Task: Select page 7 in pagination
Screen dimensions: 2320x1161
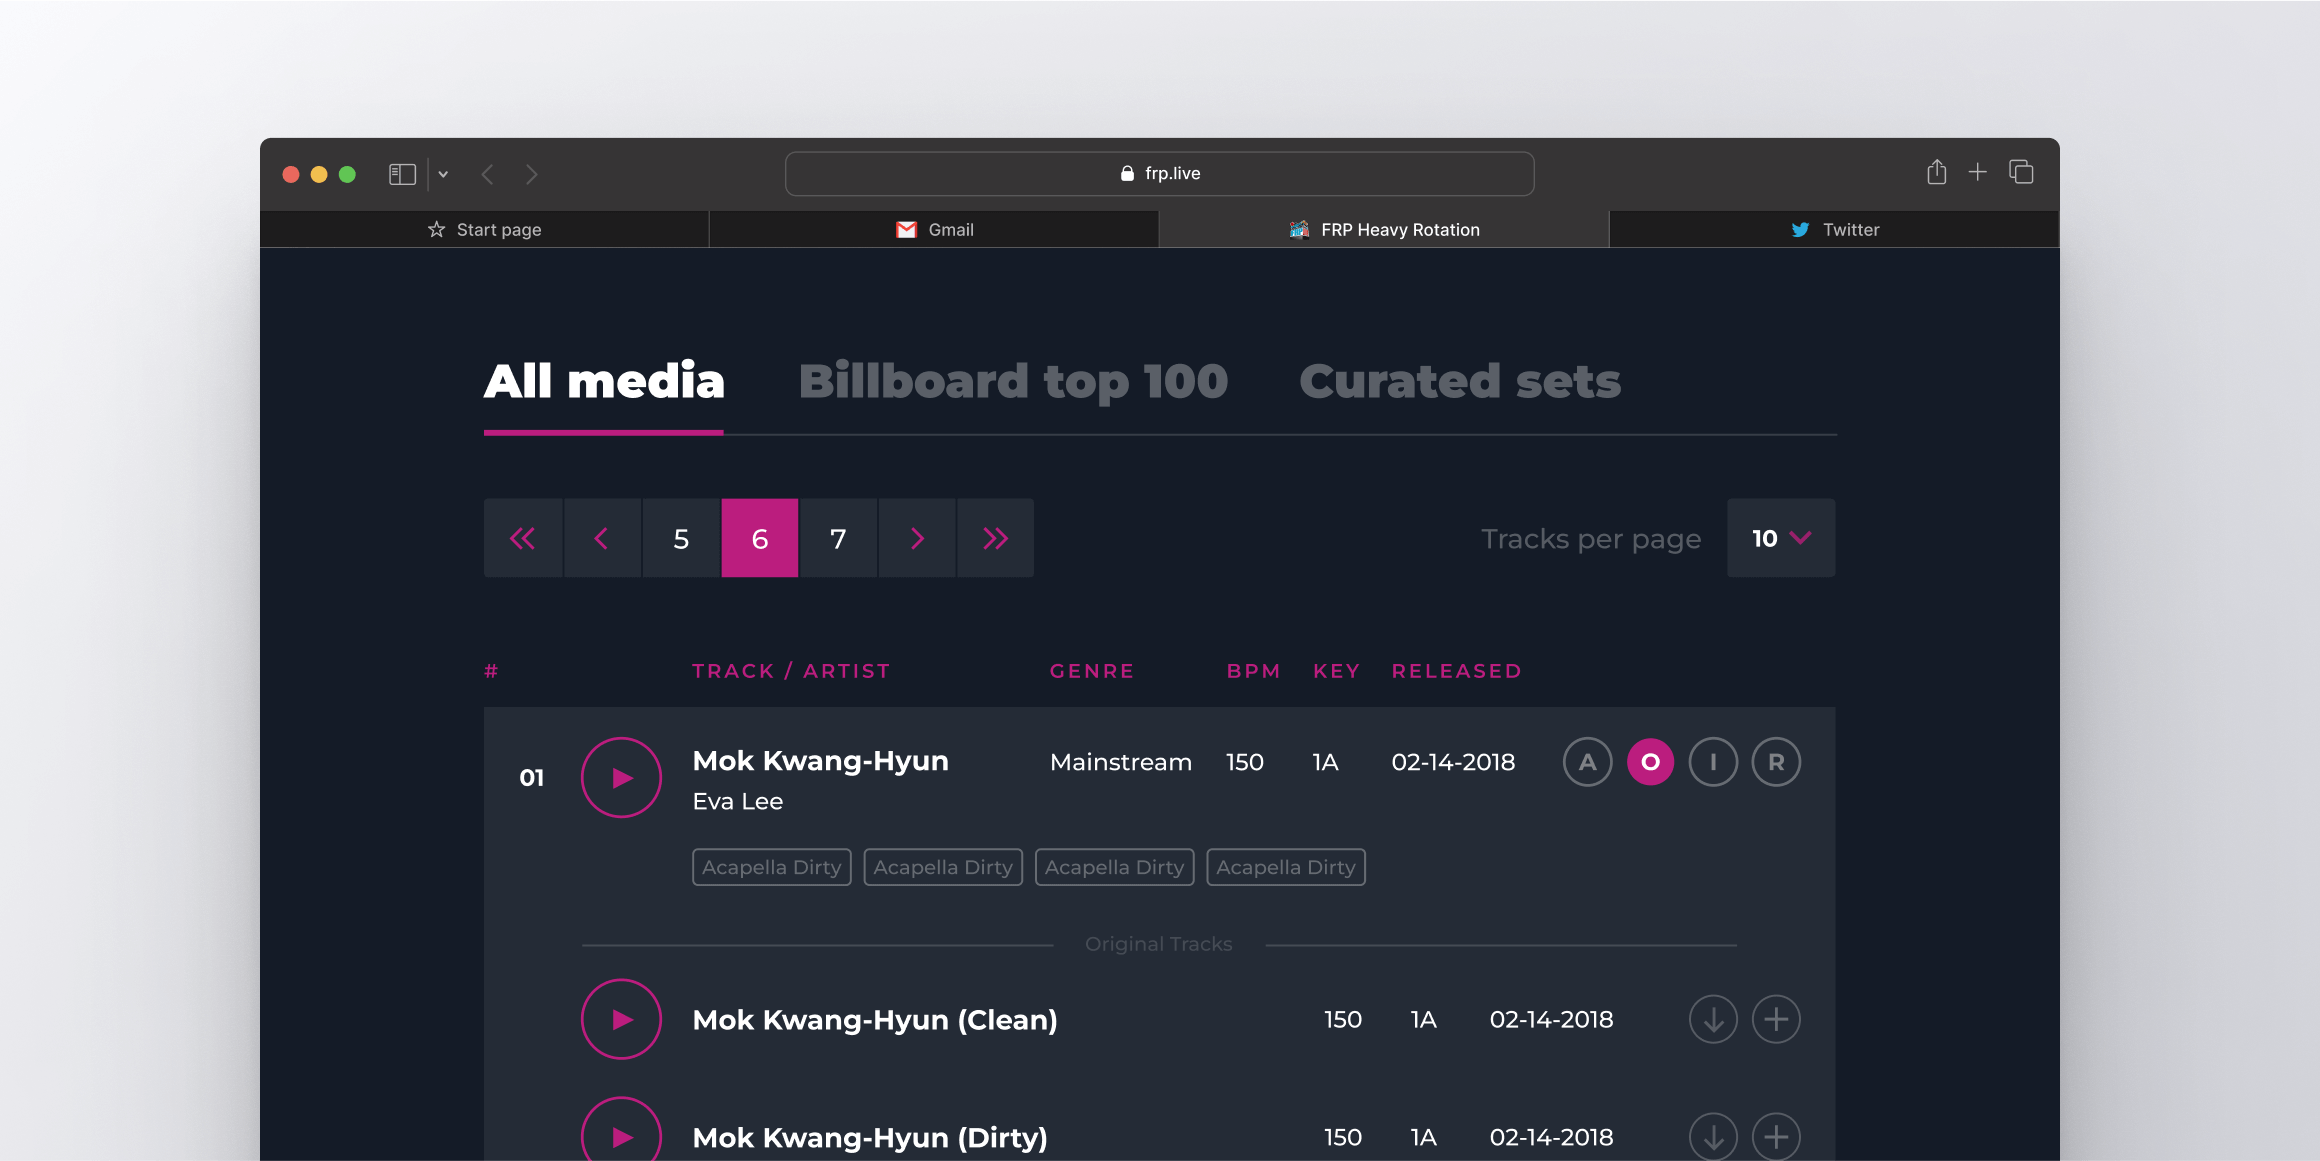Action: [x=838, y=538]
